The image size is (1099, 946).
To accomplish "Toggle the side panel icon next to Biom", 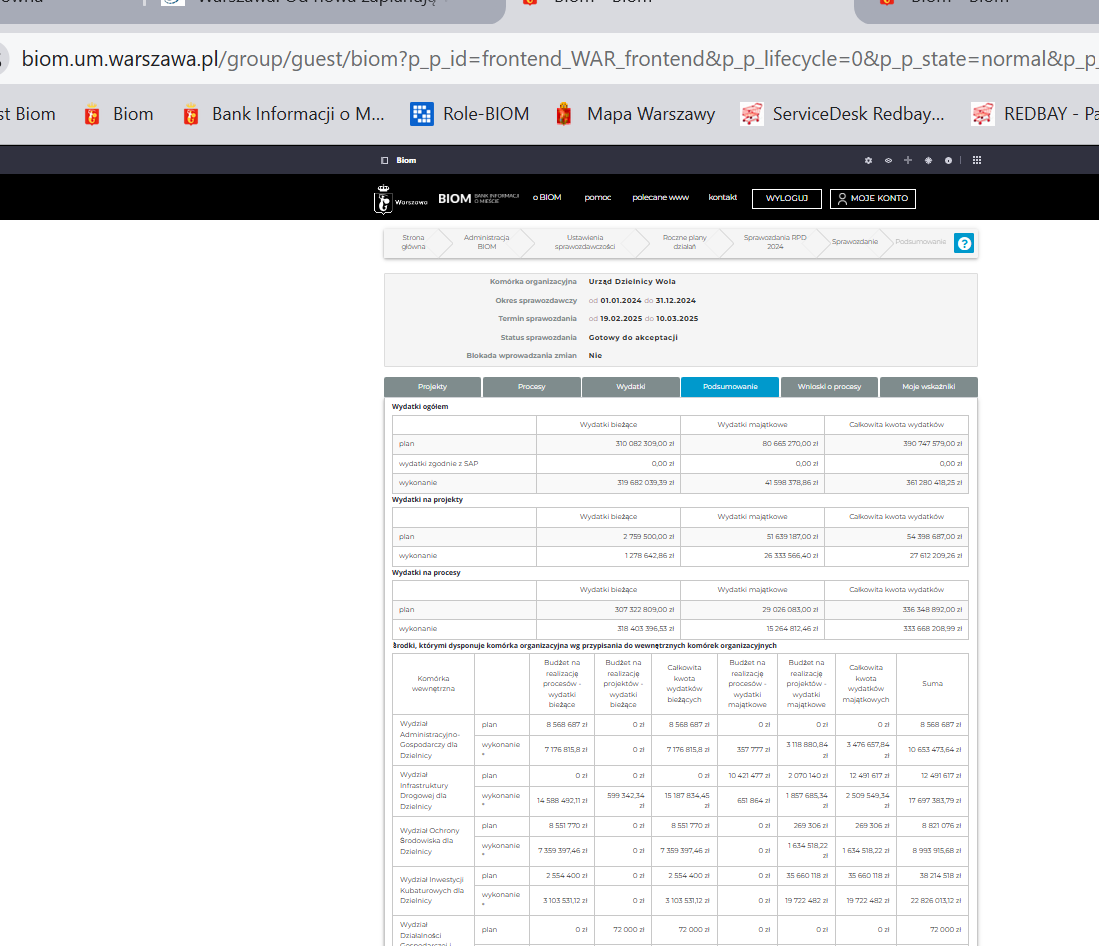I will pos(384,160).
